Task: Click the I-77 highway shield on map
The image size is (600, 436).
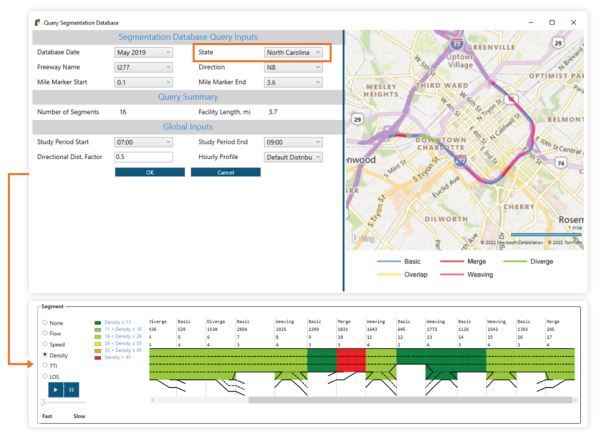Action: [x=457, y=44]
